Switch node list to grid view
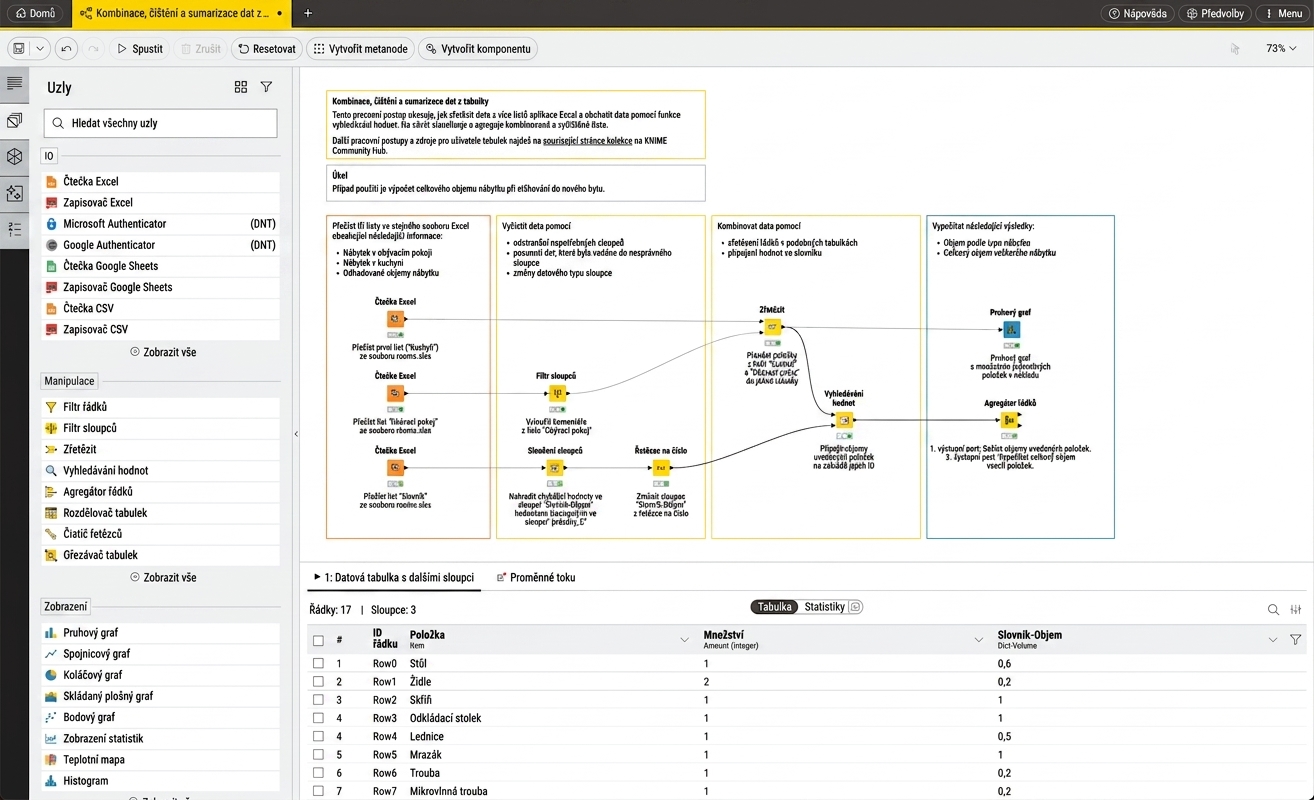 tap(241, 87)
